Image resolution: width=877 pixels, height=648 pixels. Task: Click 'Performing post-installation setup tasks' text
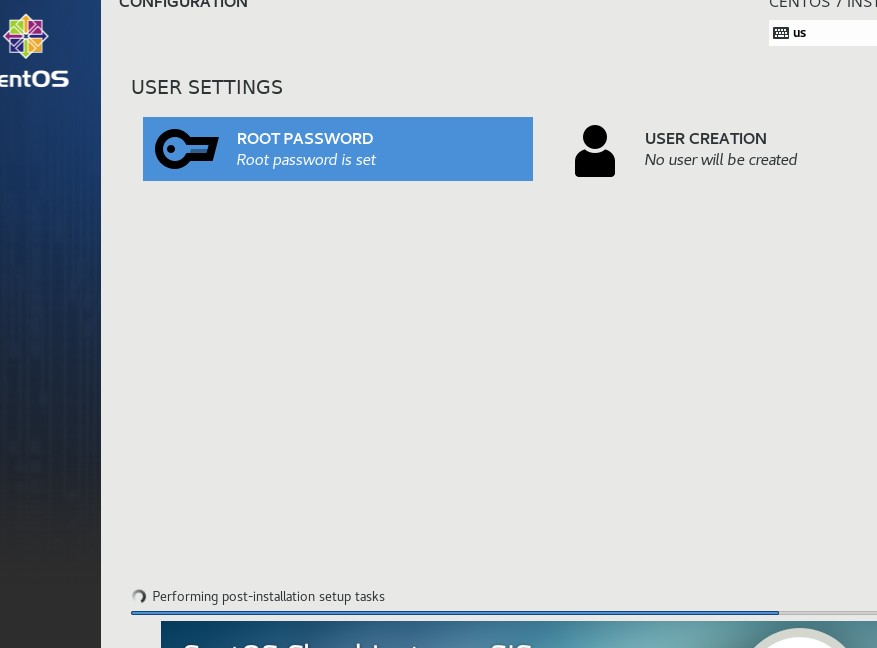tap(268, 597)
